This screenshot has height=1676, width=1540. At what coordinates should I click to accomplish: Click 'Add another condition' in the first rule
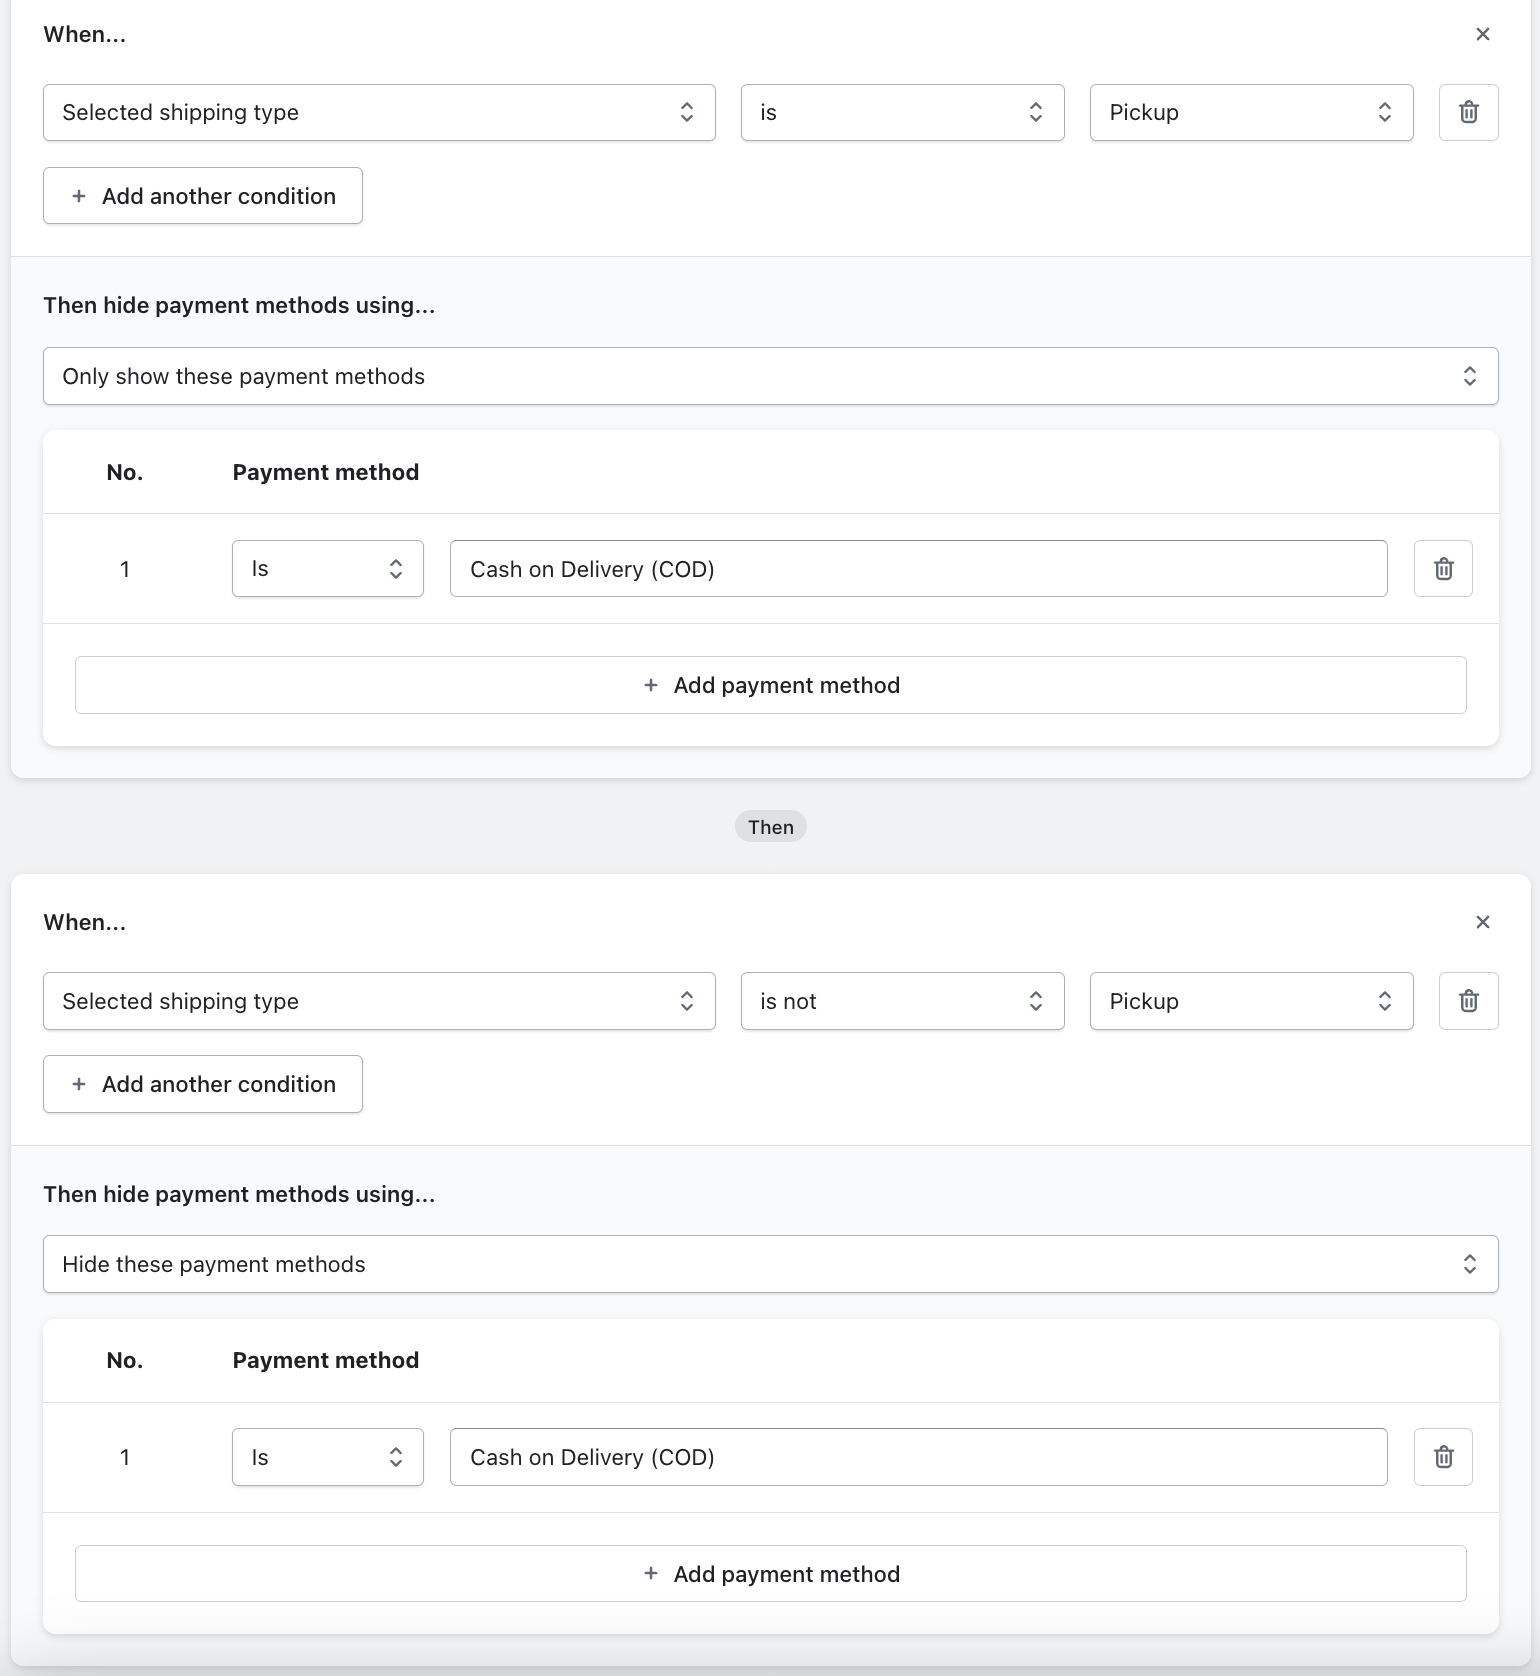pos(203,196)
